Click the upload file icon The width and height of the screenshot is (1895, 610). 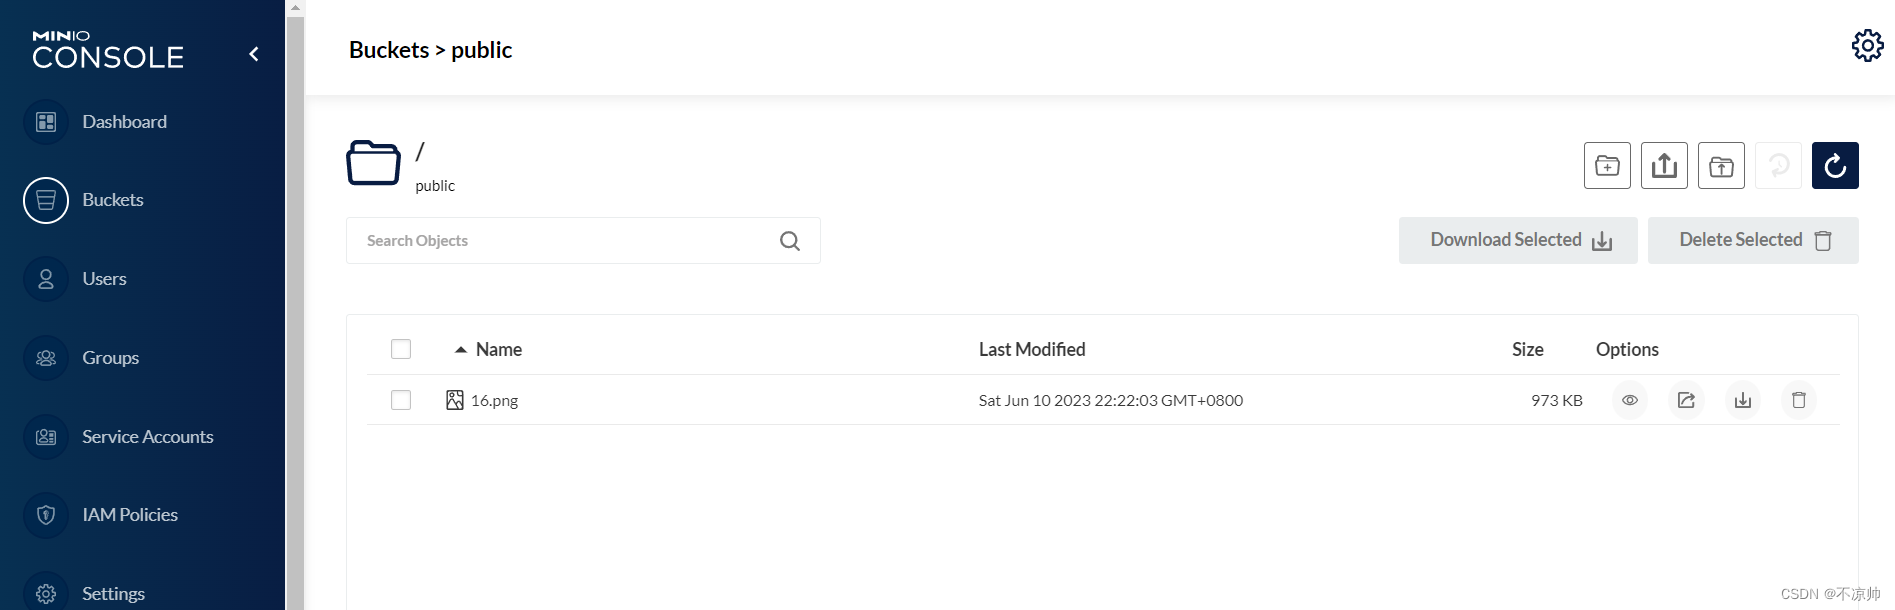(1664, 166)
